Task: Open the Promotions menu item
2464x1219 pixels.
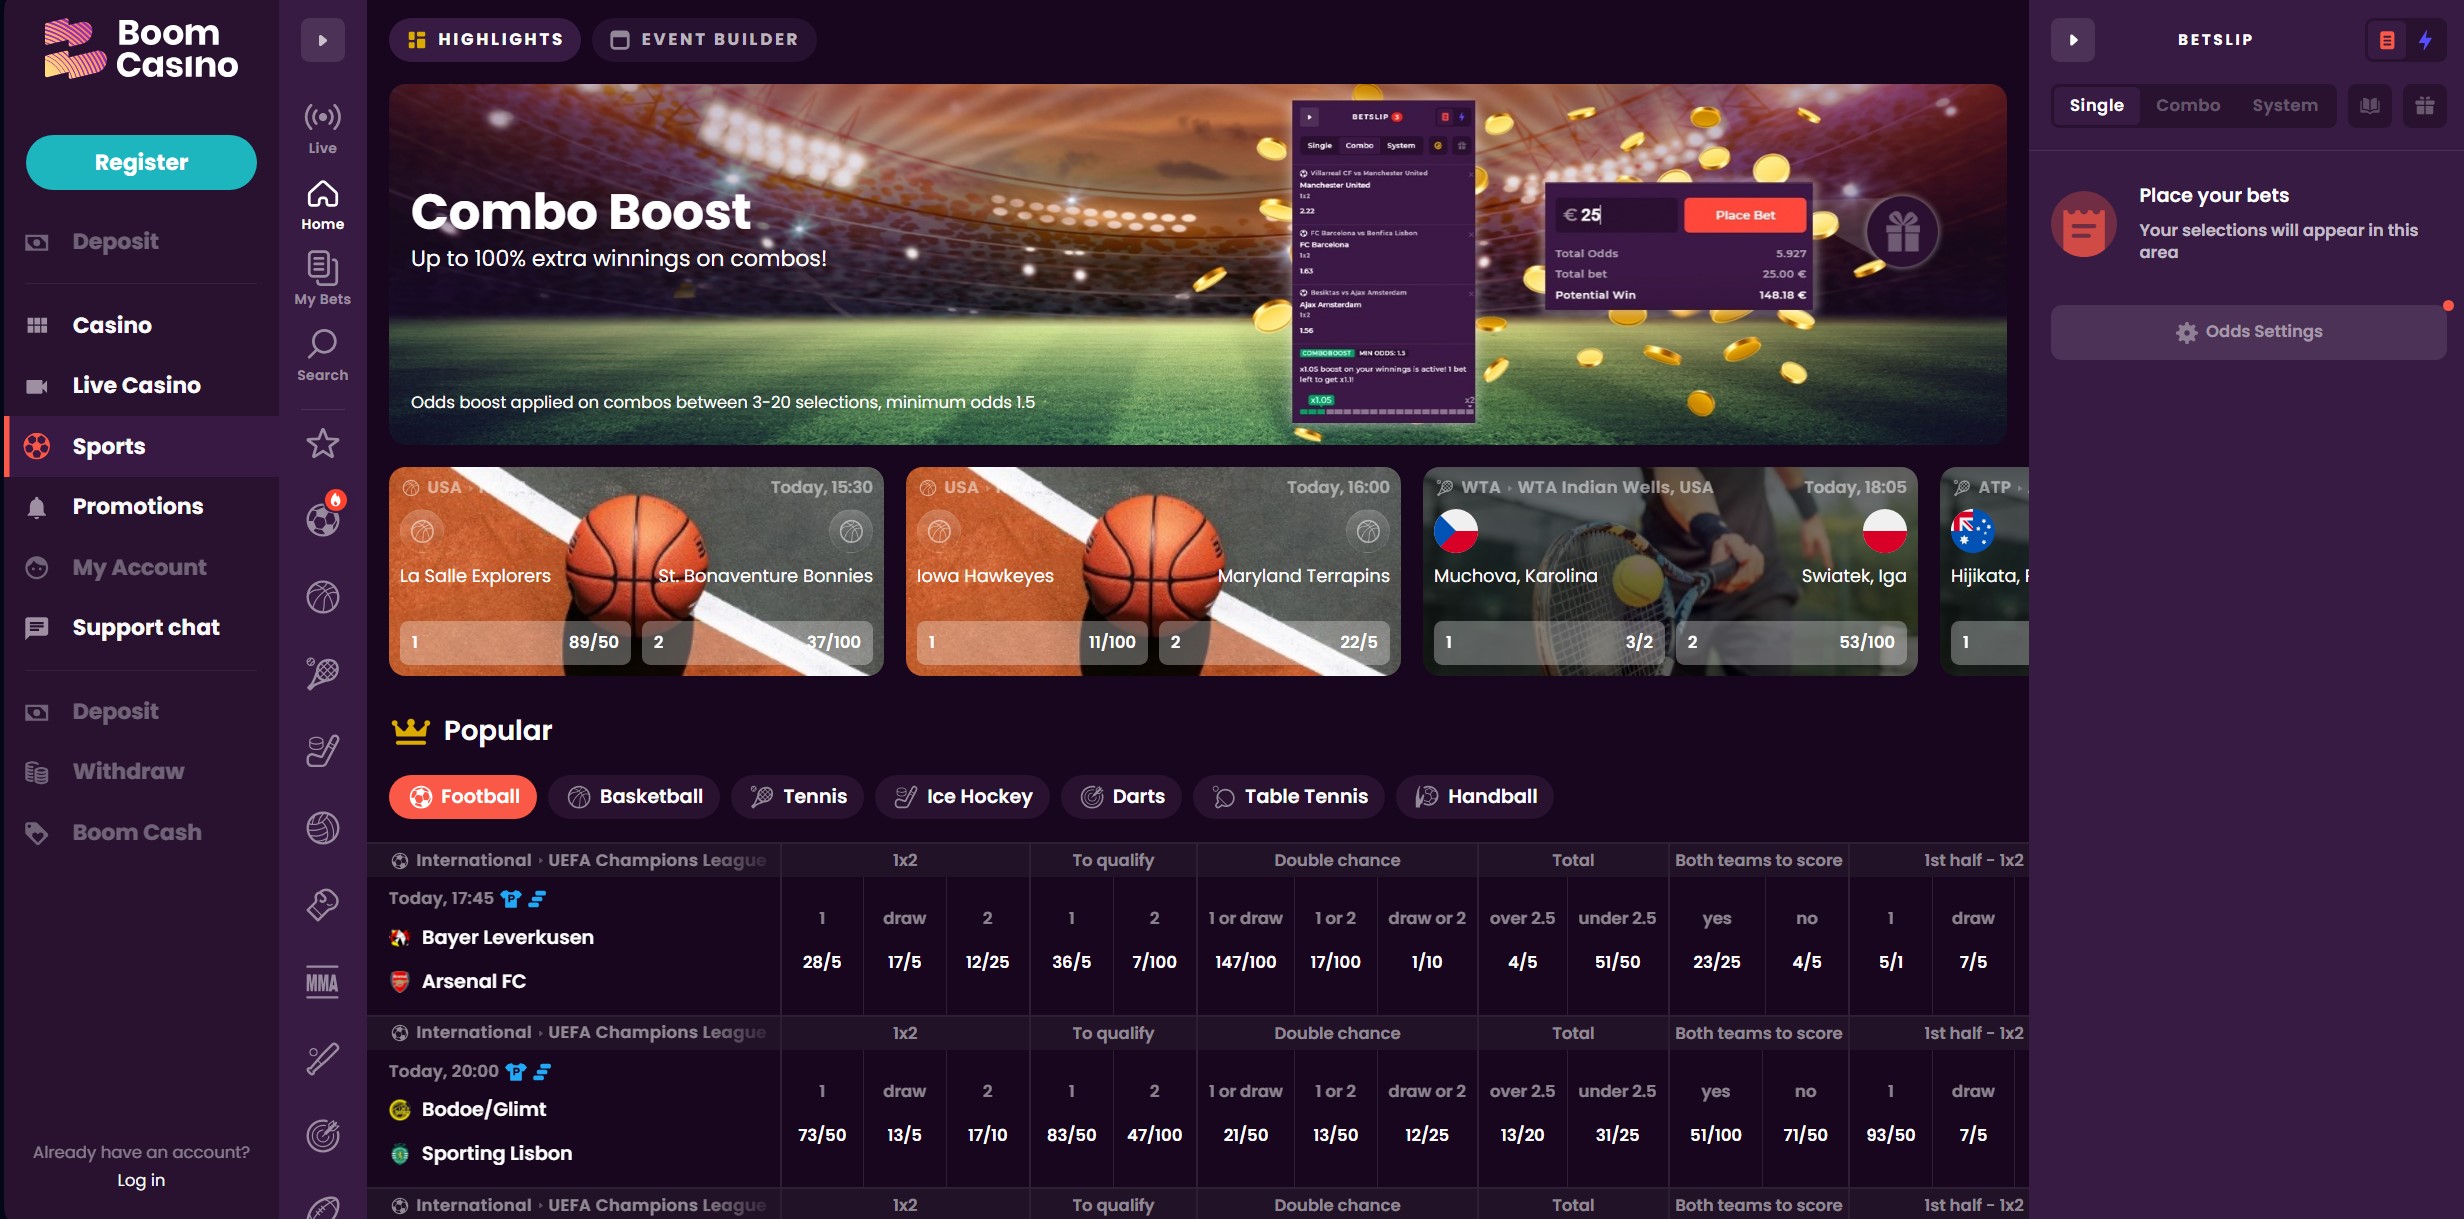Action: 138,506
